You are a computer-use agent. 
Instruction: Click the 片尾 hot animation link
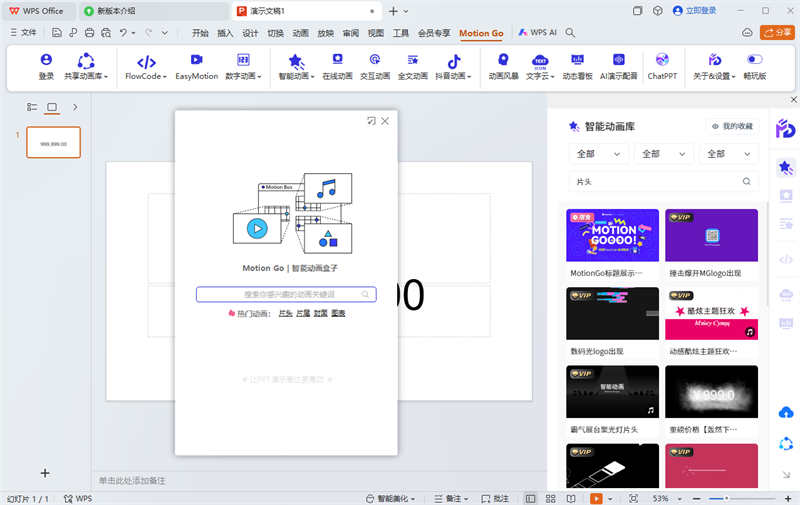click(x=303, y=313)
